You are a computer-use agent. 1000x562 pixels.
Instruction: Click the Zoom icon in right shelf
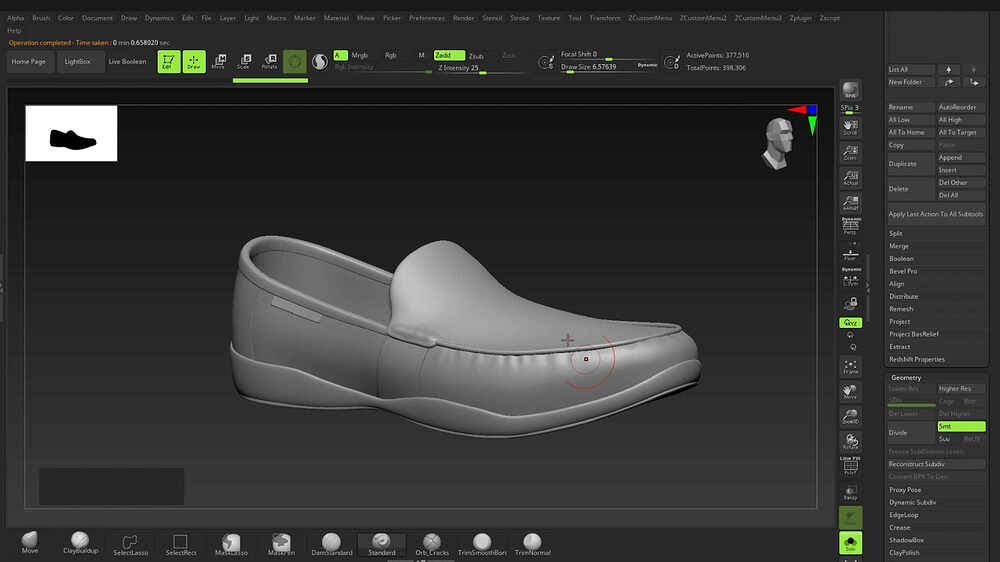pos(850,152)
